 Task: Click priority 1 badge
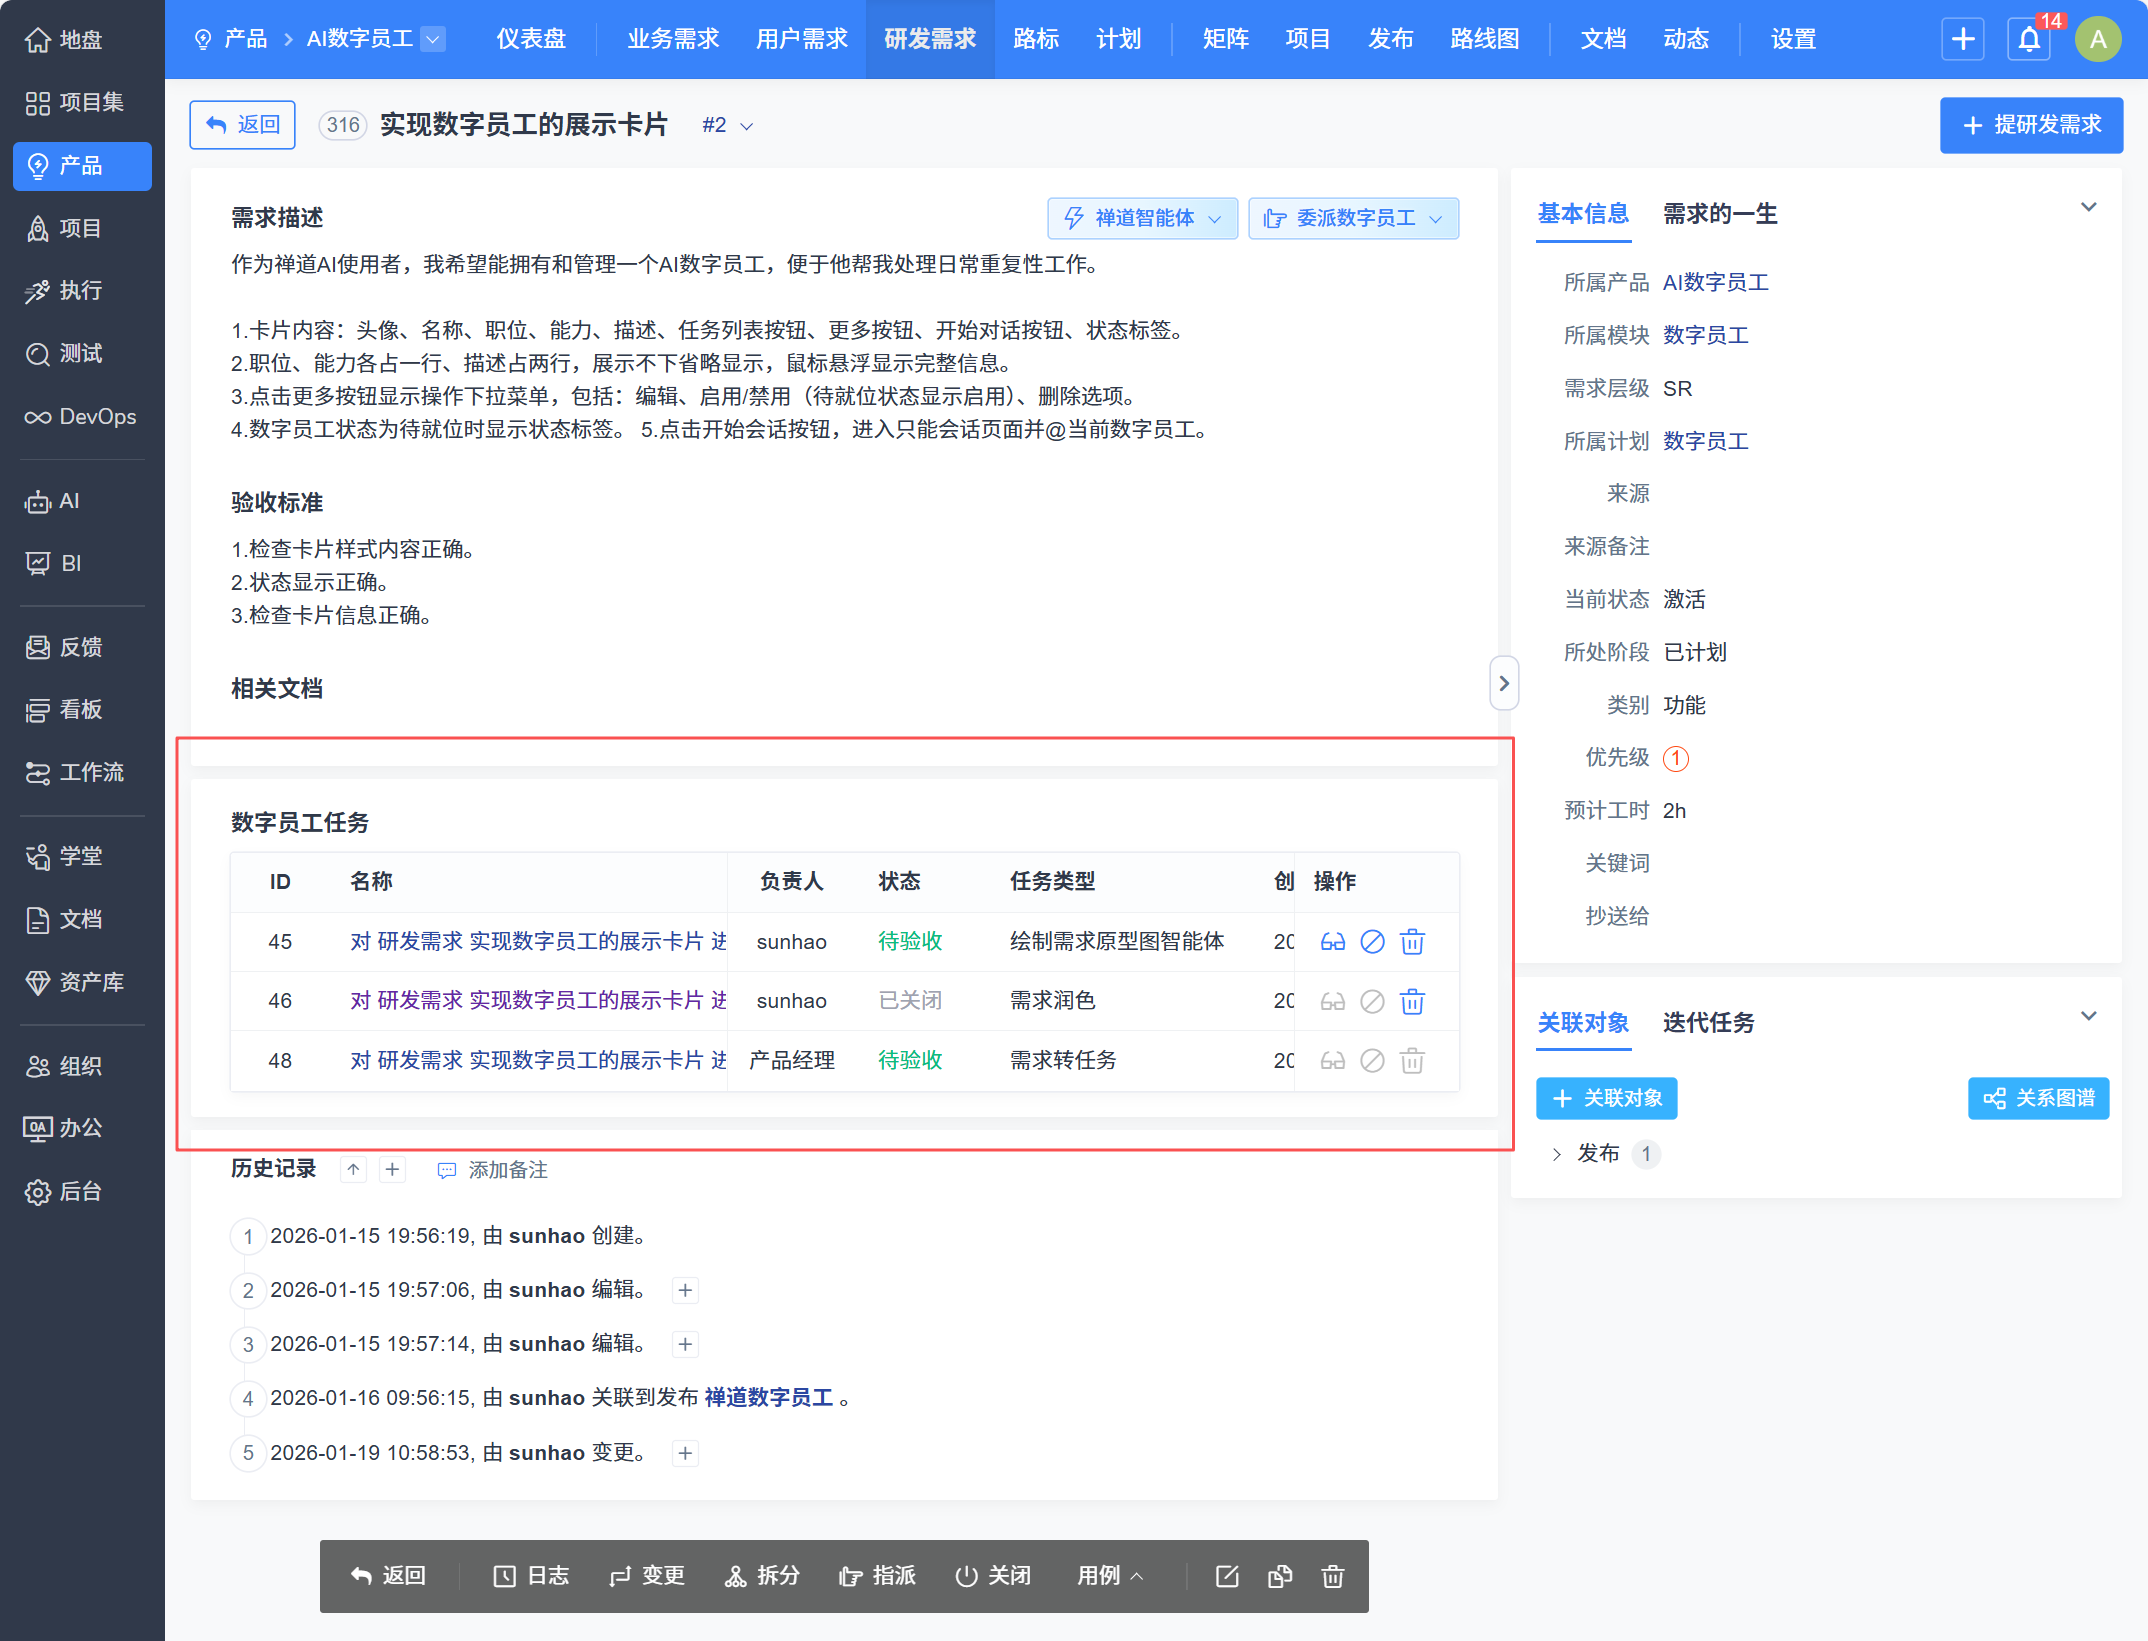click(x=1675, y=758)
